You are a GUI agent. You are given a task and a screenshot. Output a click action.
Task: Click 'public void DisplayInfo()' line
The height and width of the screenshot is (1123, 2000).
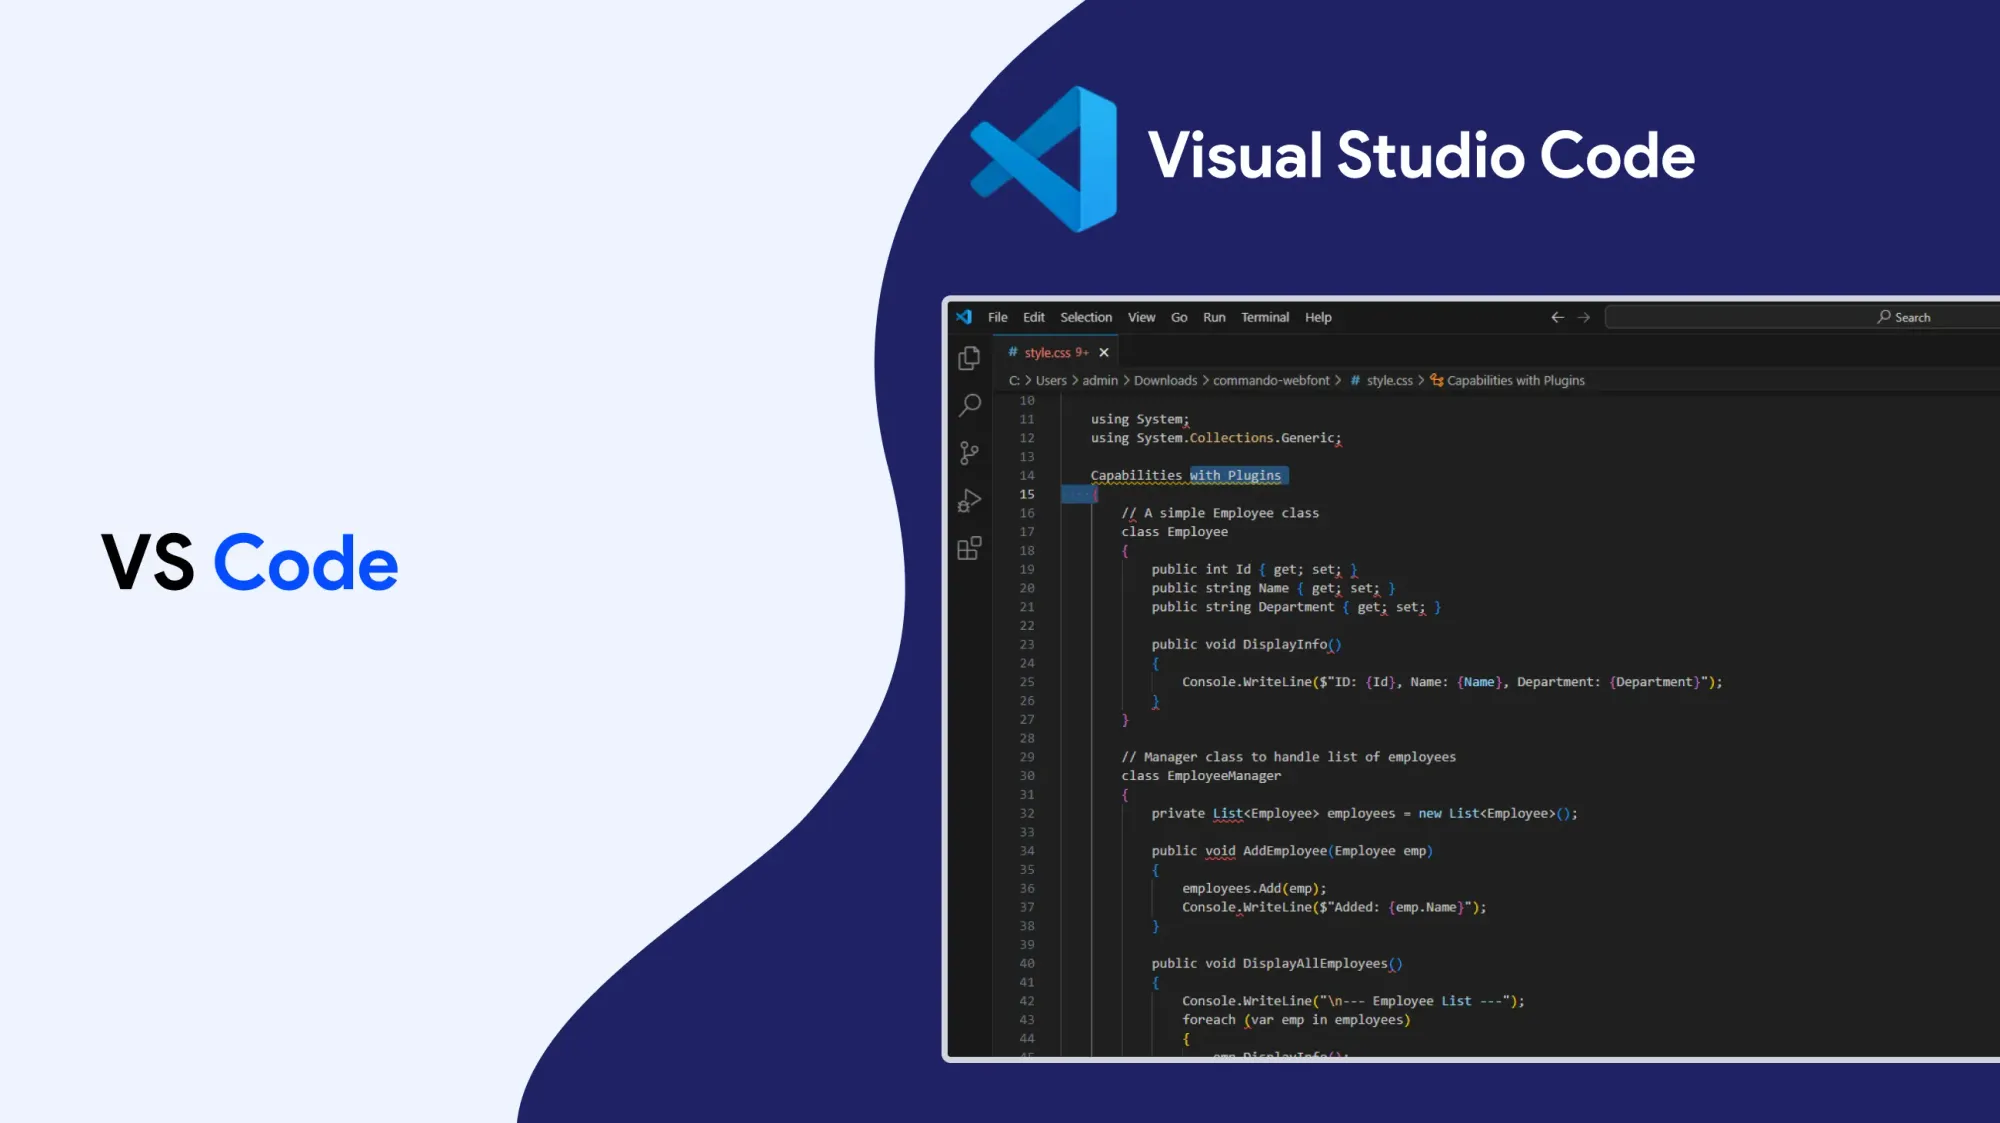pos(1246,644)
